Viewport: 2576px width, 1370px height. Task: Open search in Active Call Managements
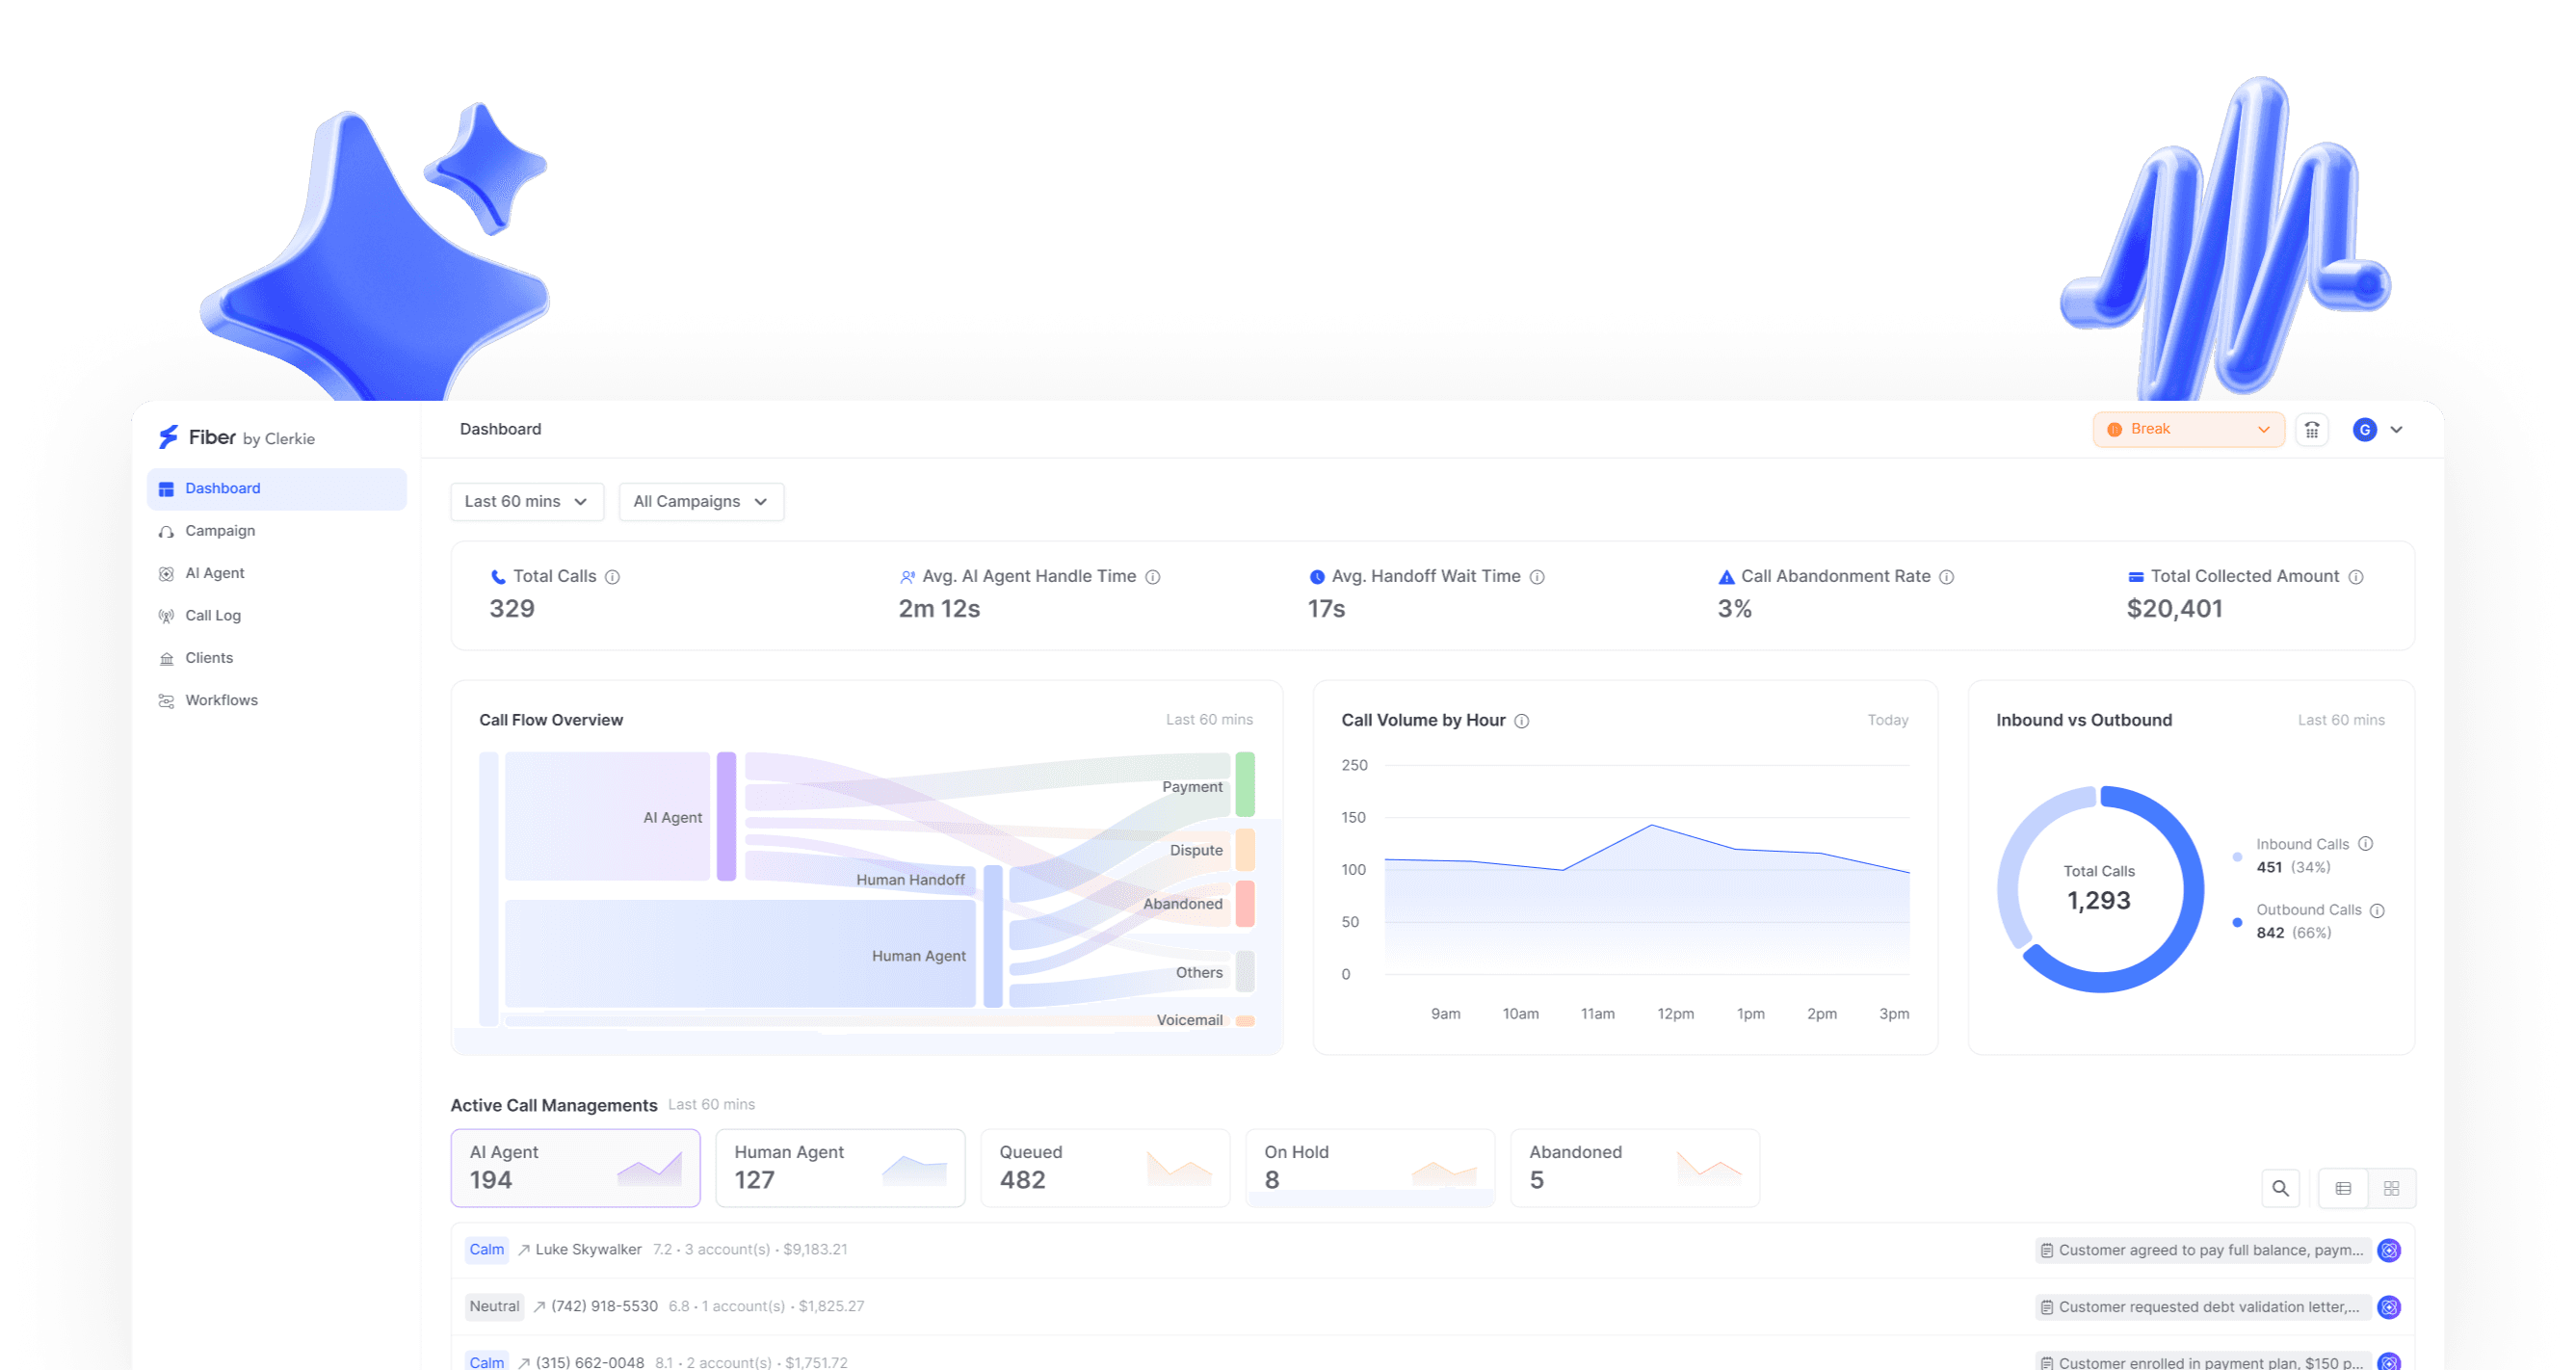(x=2280, y=1188)
